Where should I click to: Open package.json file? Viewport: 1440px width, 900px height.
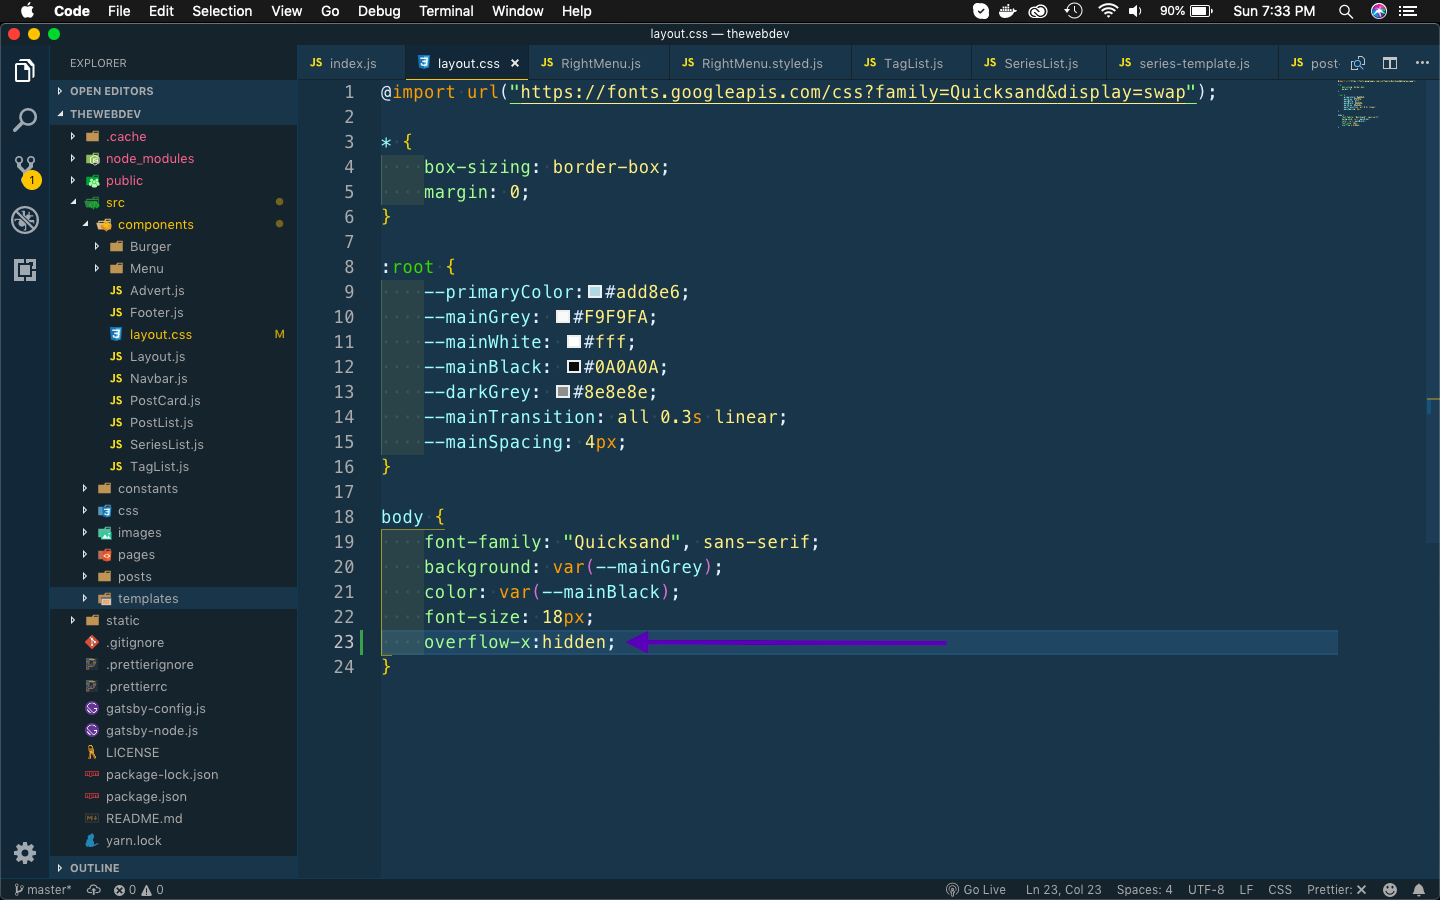(x=173, y=797)
